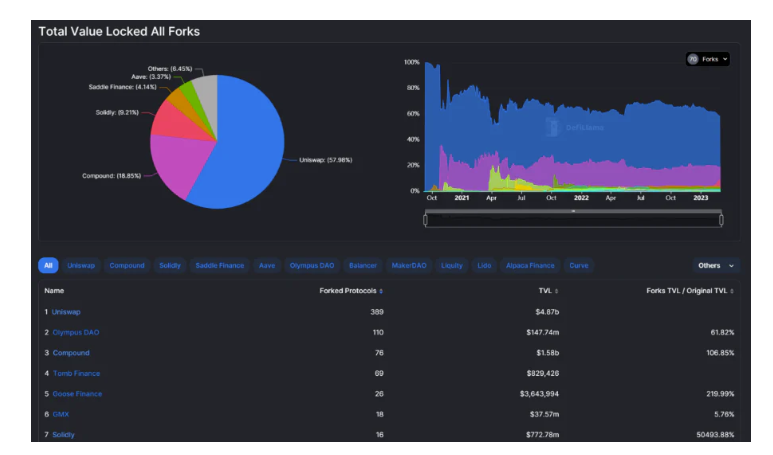Image resolution: width=773 pixels, height=455 pixels.
Task: Filter by Aave pill
Action: [x=267, y=265]
